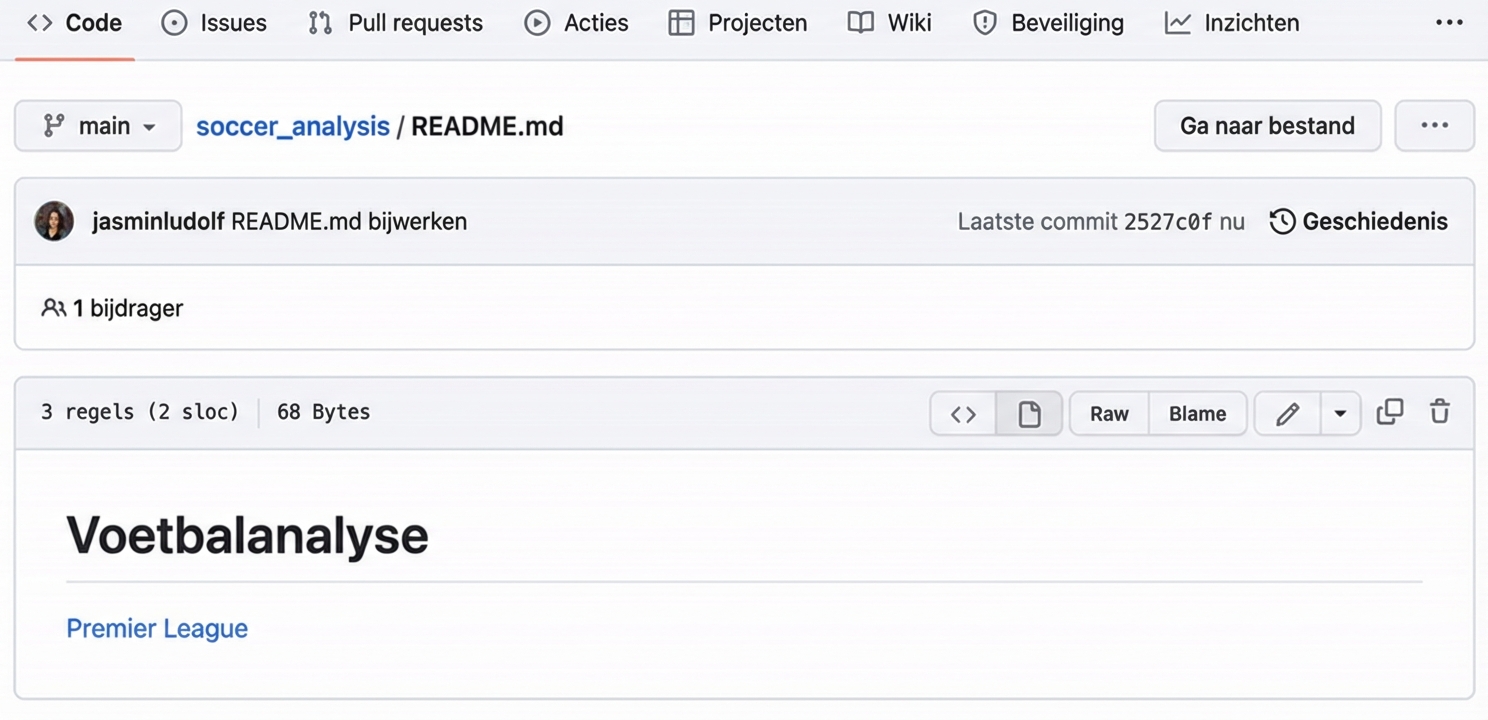Click the Ga naar bestand button

point(1267,126)
